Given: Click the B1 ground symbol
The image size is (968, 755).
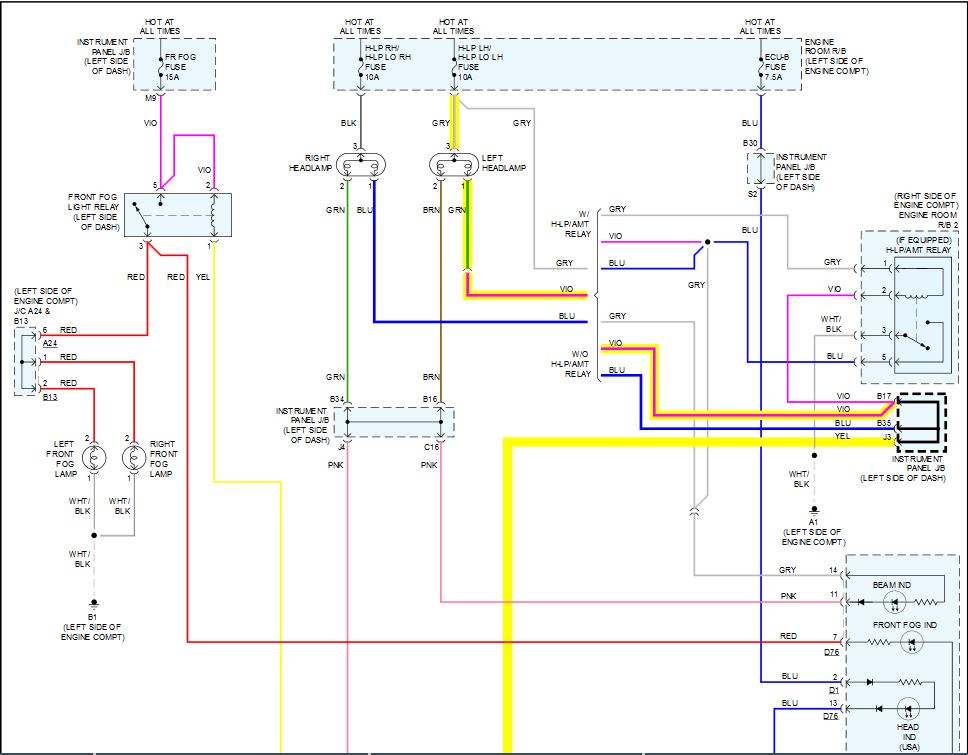Looking at the screenshot, I should click(94, 603).
